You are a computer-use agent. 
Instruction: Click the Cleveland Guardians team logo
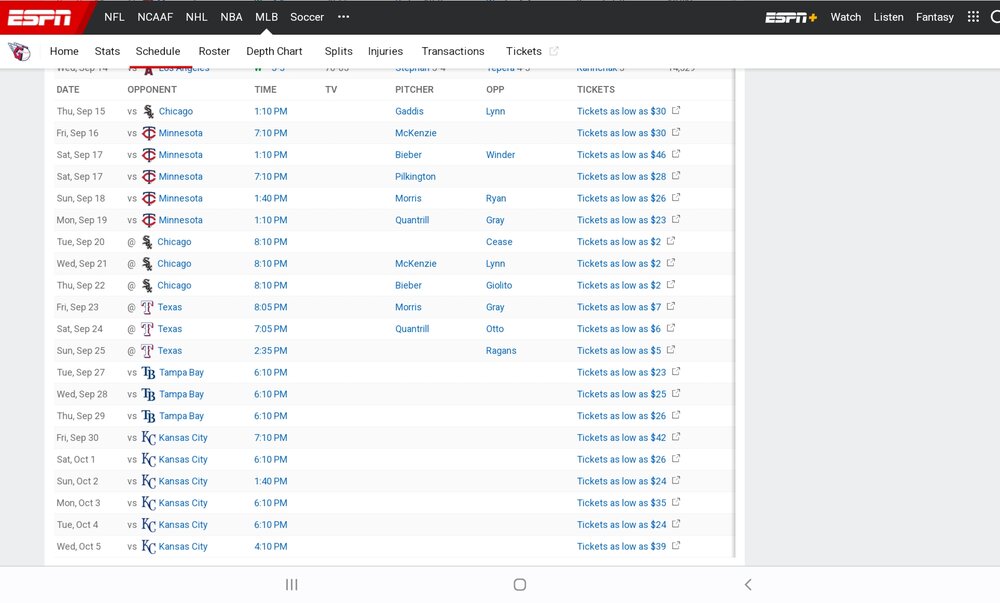point(19,51)
